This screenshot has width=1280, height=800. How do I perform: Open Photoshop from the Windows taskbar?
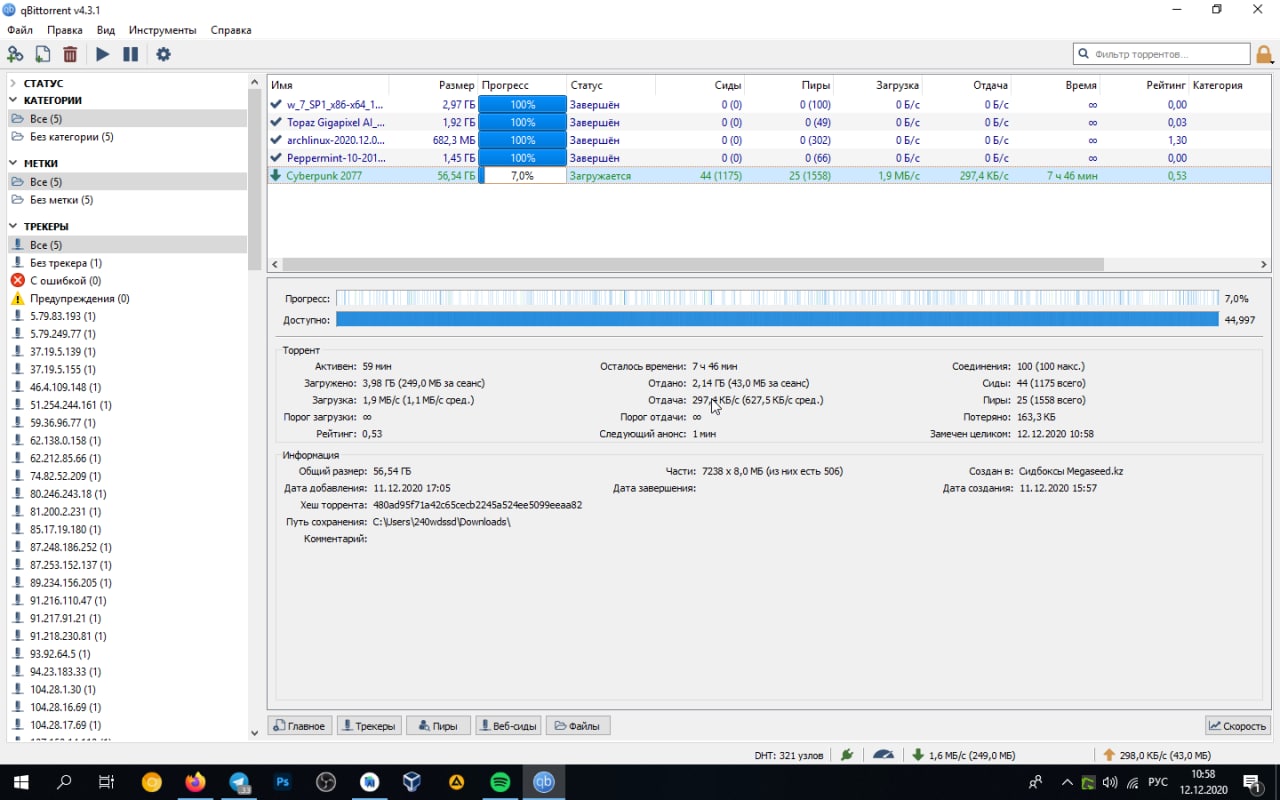pos(282,782)
